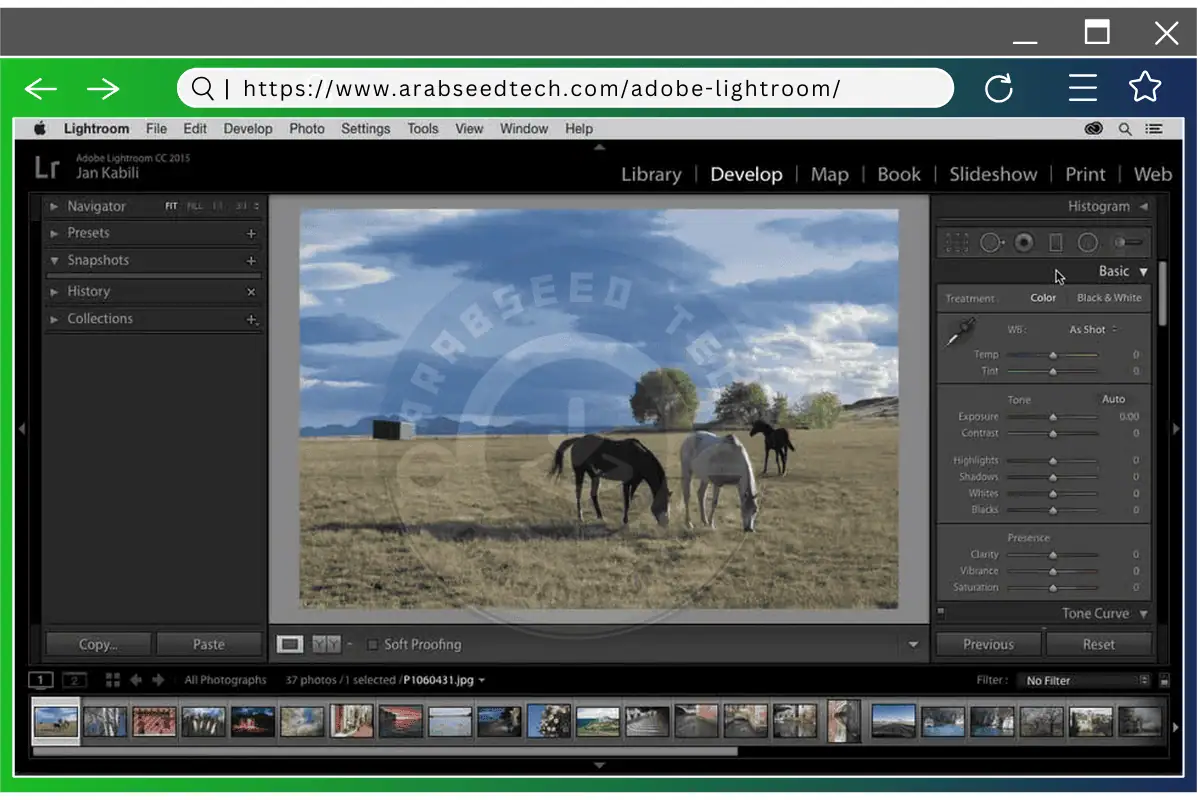Enable Soft Proofing
This screenshot has height=800, width=1200.
pyautogui.click(x=373, y=644)
